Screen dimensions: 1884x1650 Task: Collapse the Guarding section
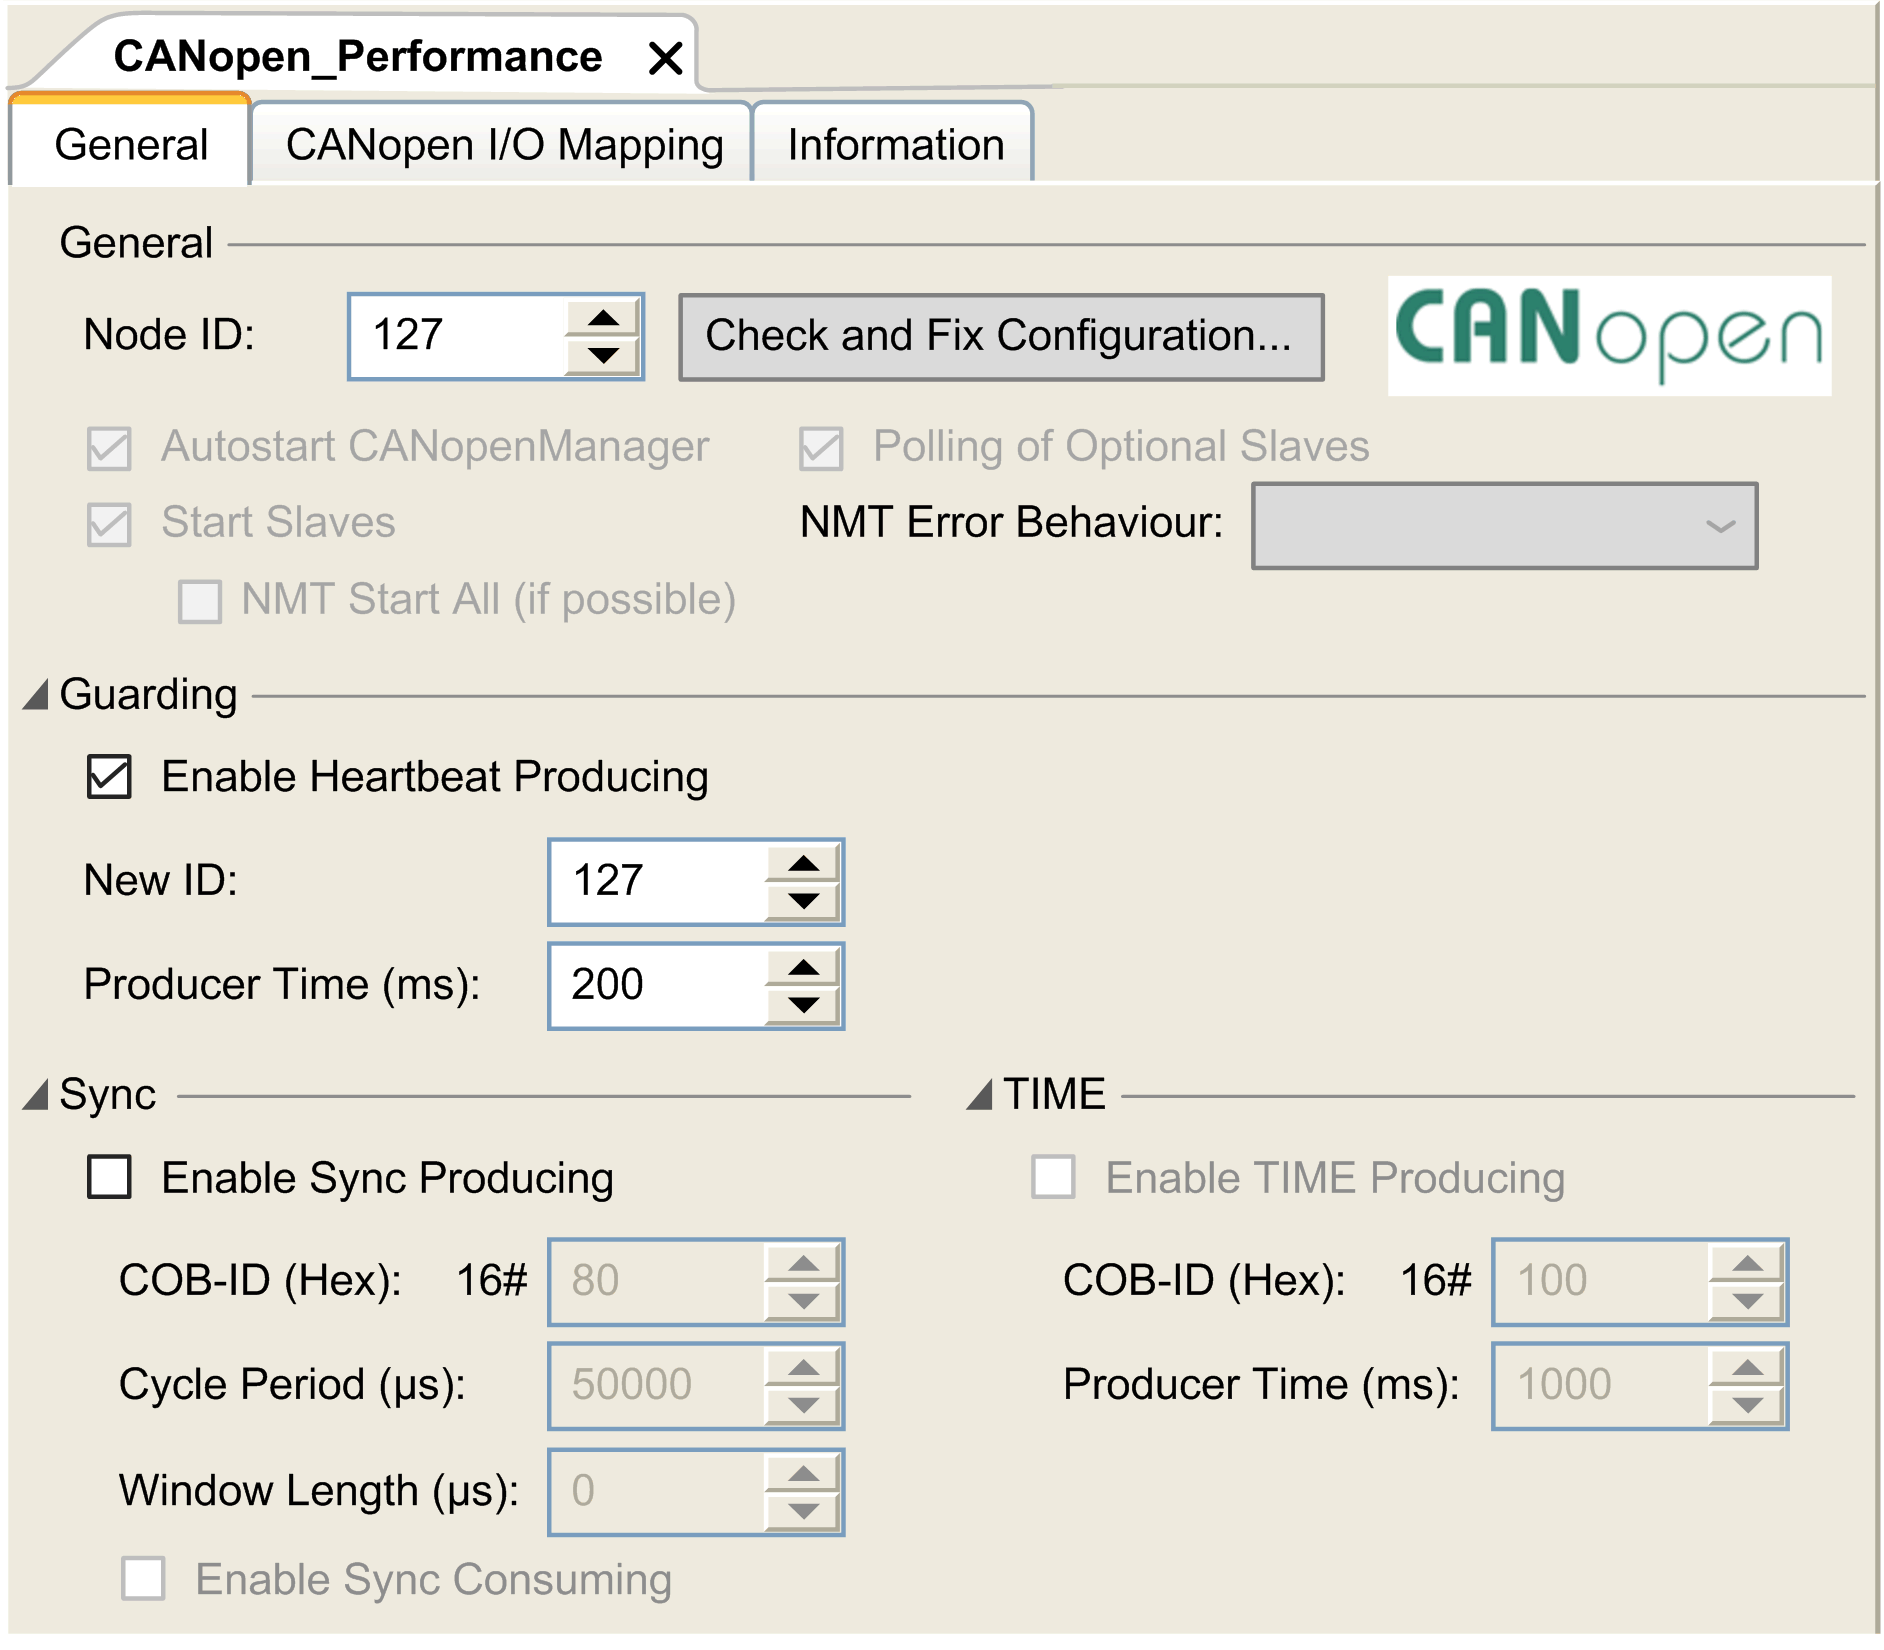coord(37,693)
